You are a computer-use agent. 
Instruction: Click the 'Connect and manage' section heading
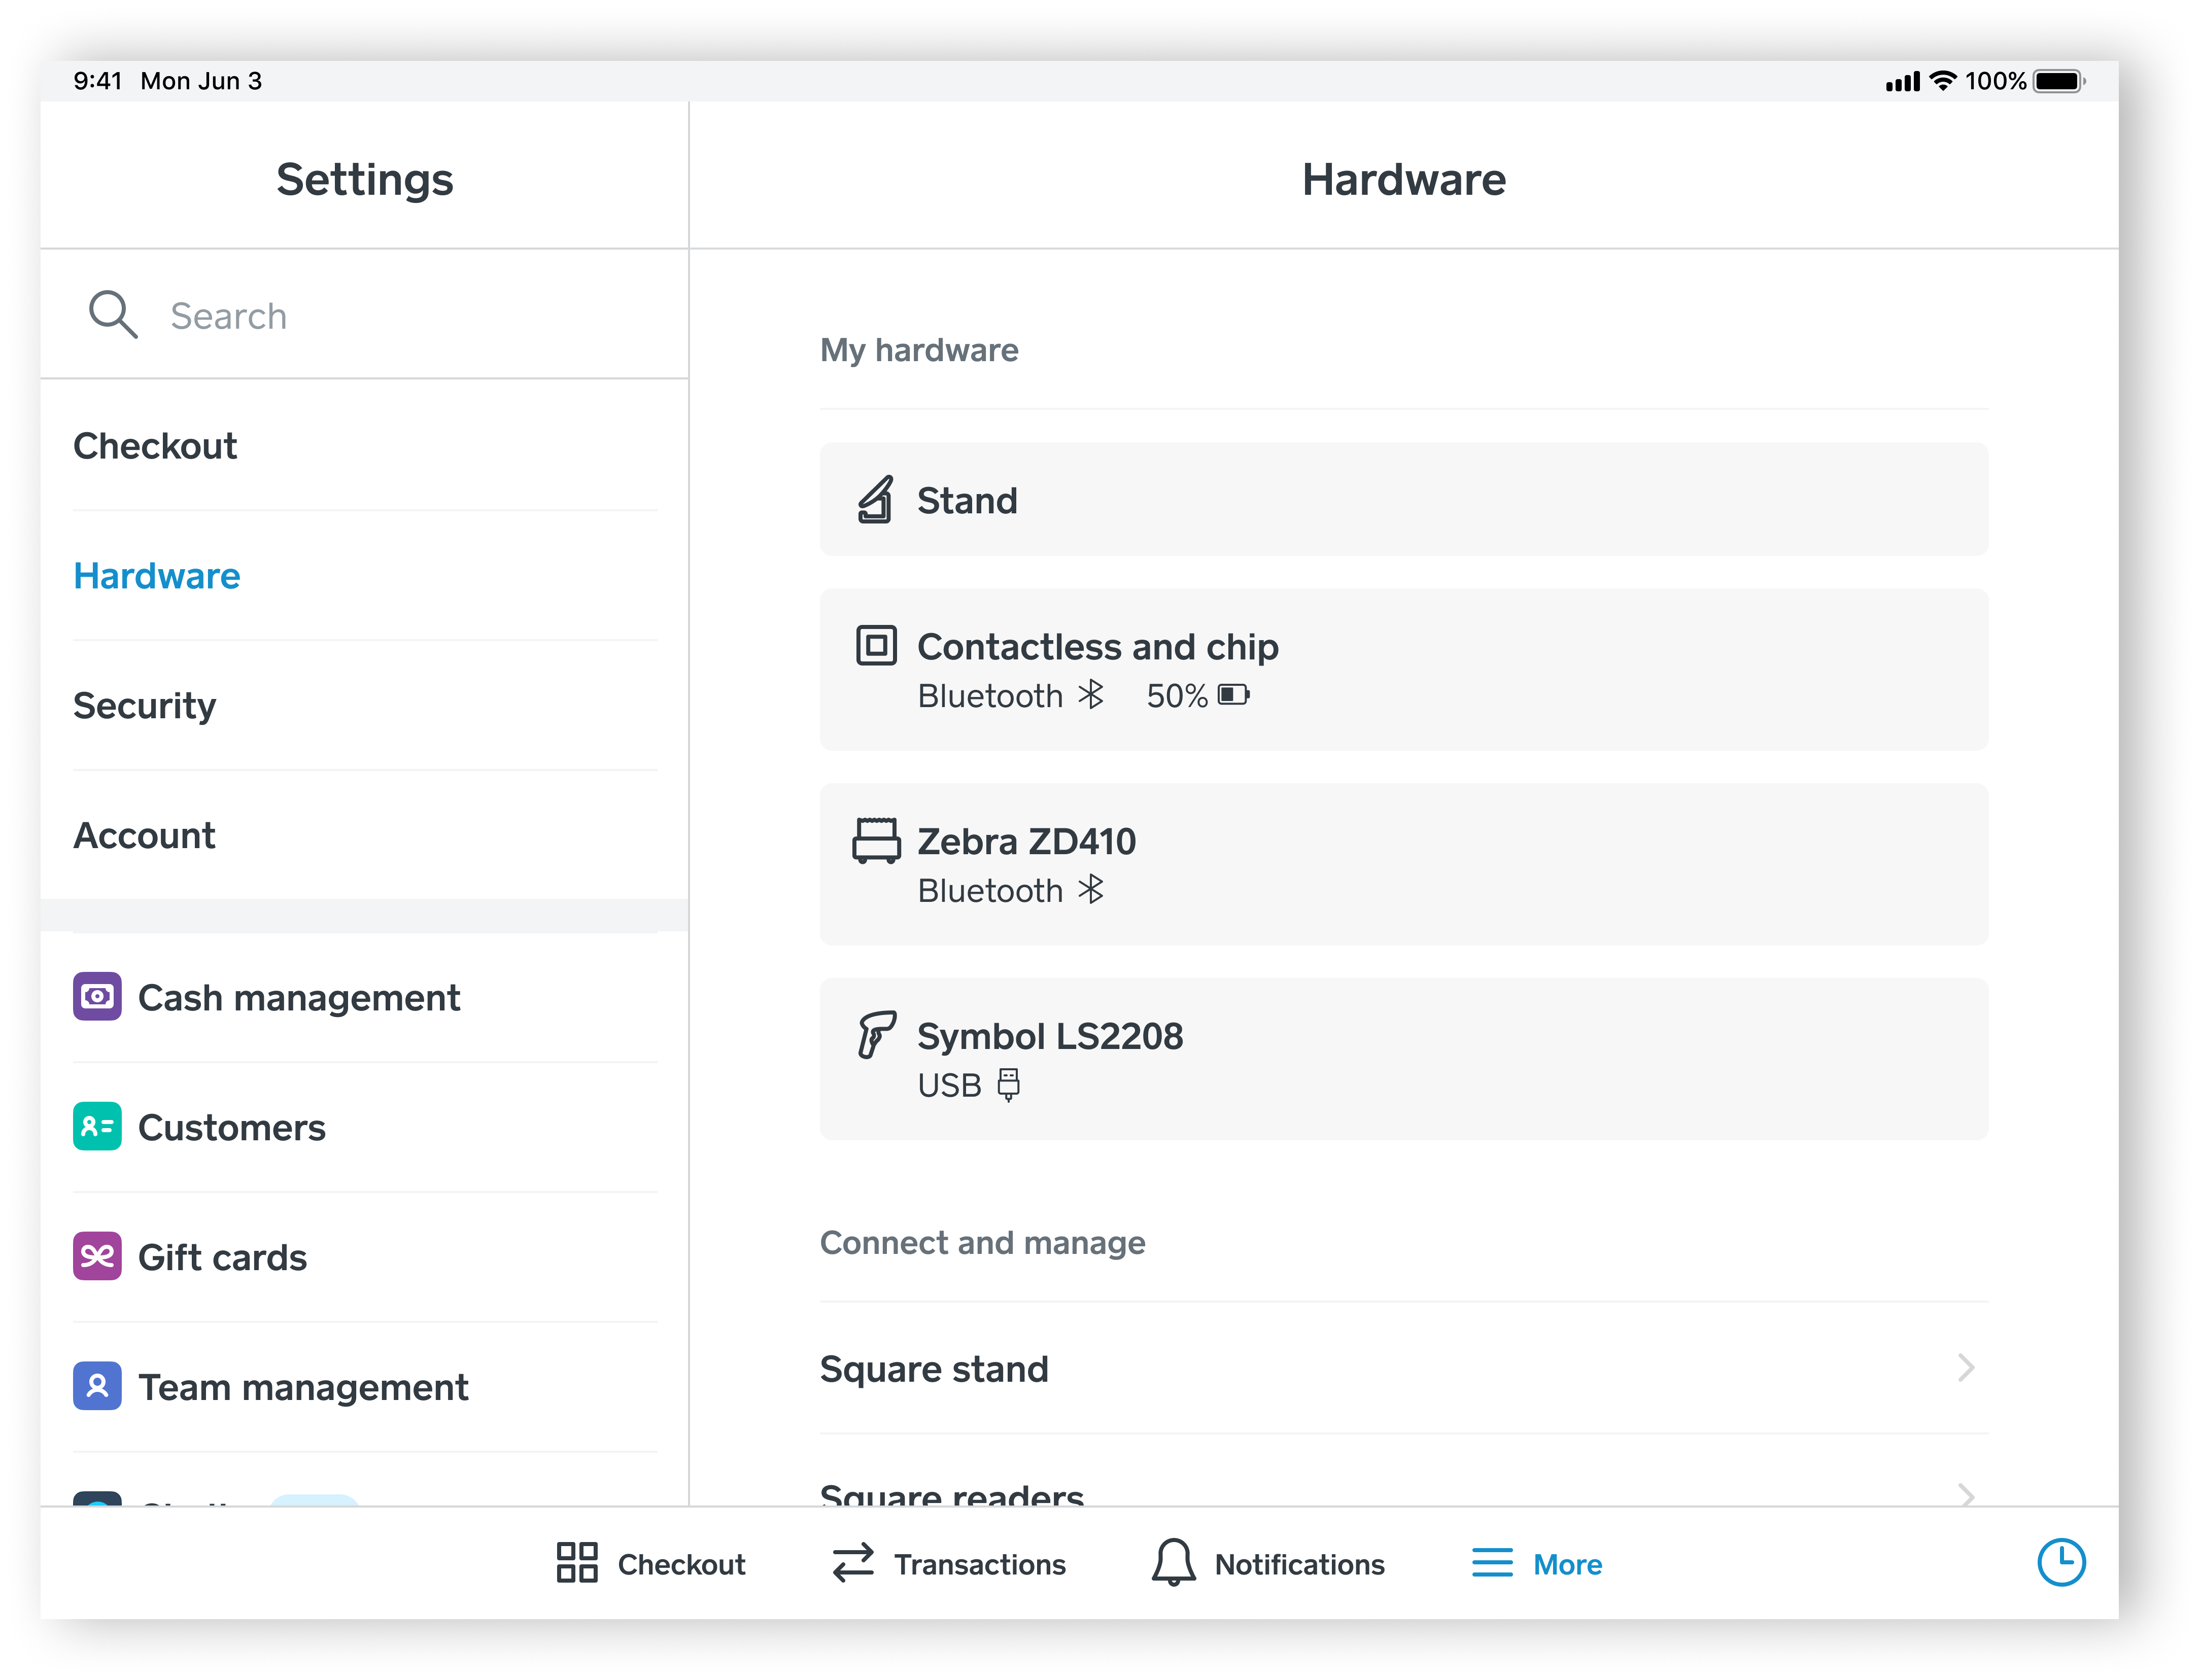983,1243
